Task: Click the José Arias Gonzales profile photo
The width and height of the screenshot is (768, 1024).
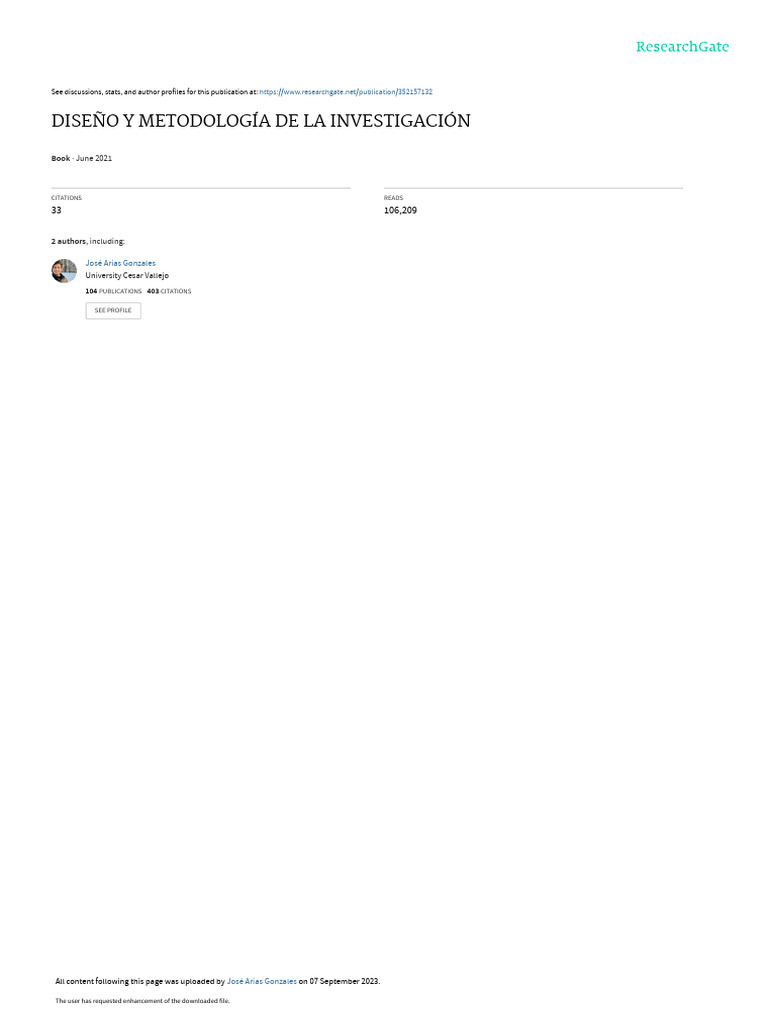Action: click(64, 271)
